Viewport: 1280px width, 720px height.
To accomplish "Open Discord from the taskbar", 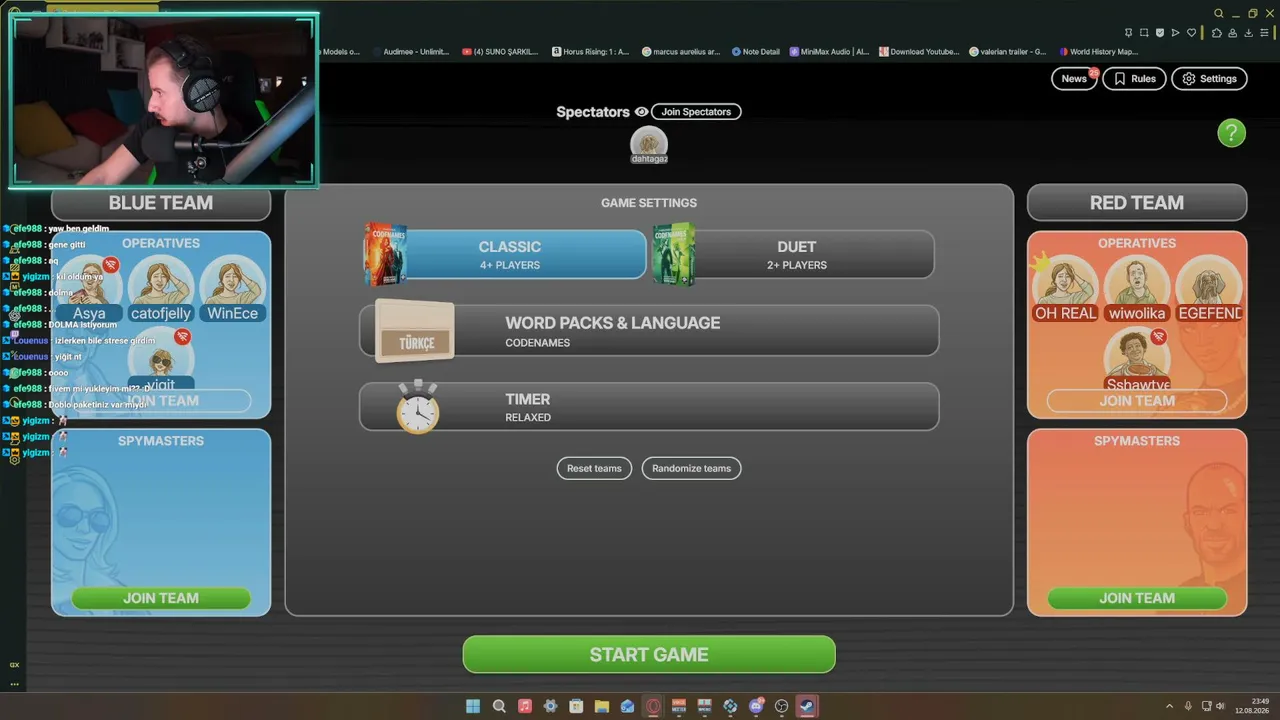I will click(756, 706).
